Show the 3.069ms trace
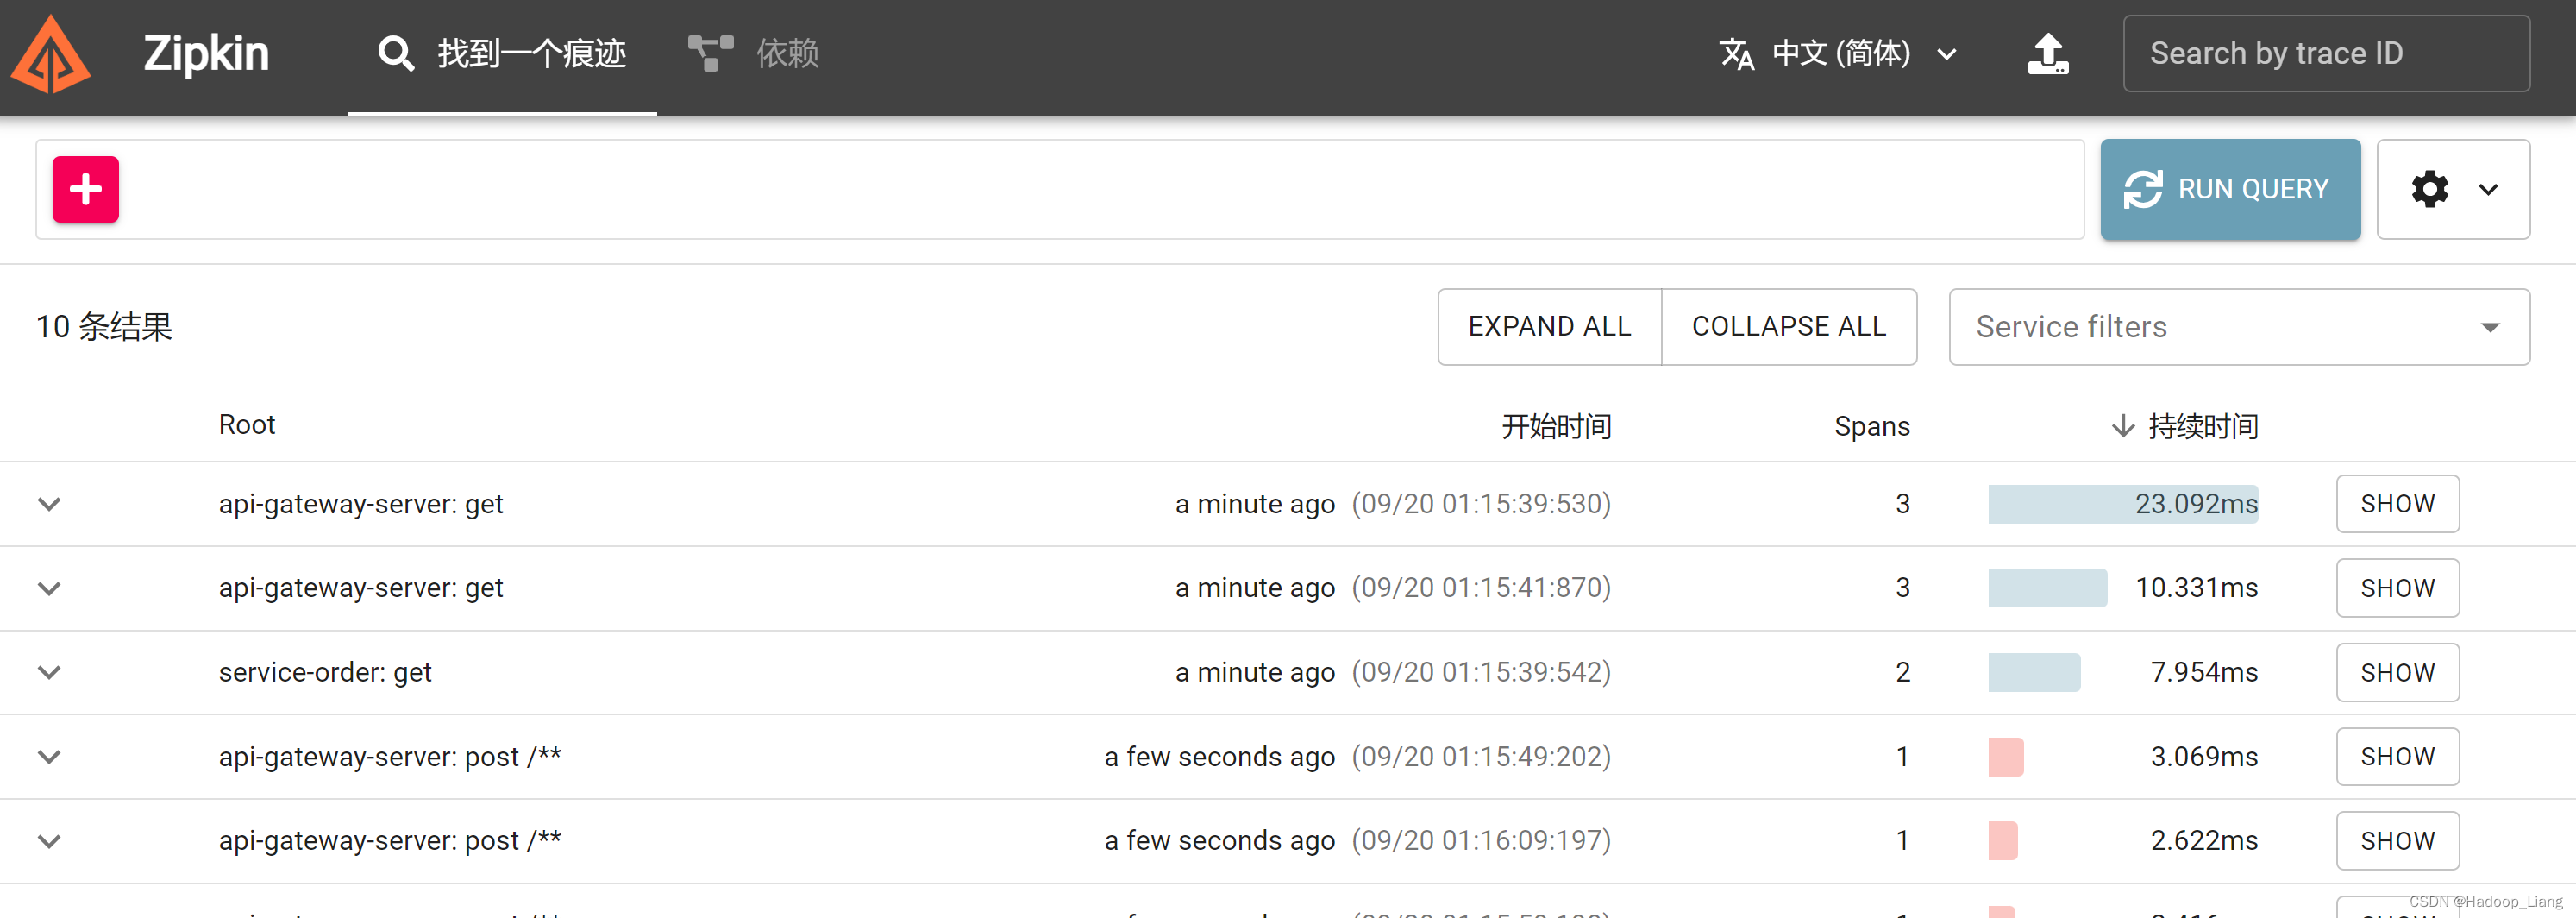Screen dimensions: 2576x918 pyautogui.click(x=2397, y=757)
